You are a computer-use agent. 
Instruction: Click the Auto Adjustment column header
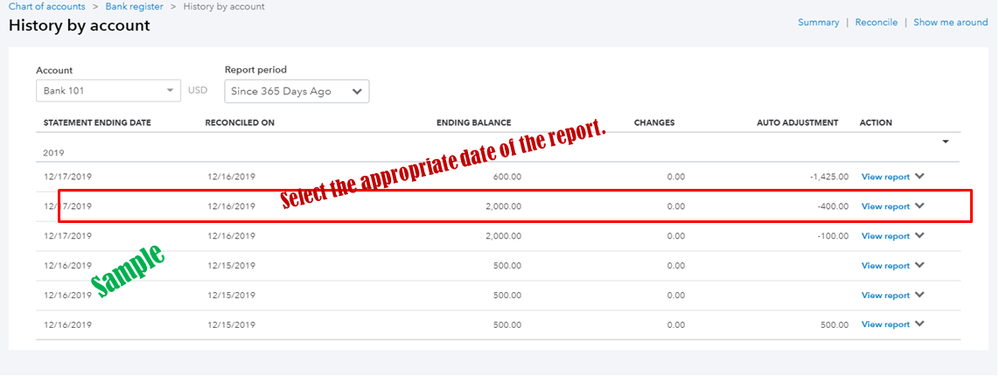click(798, 123)
